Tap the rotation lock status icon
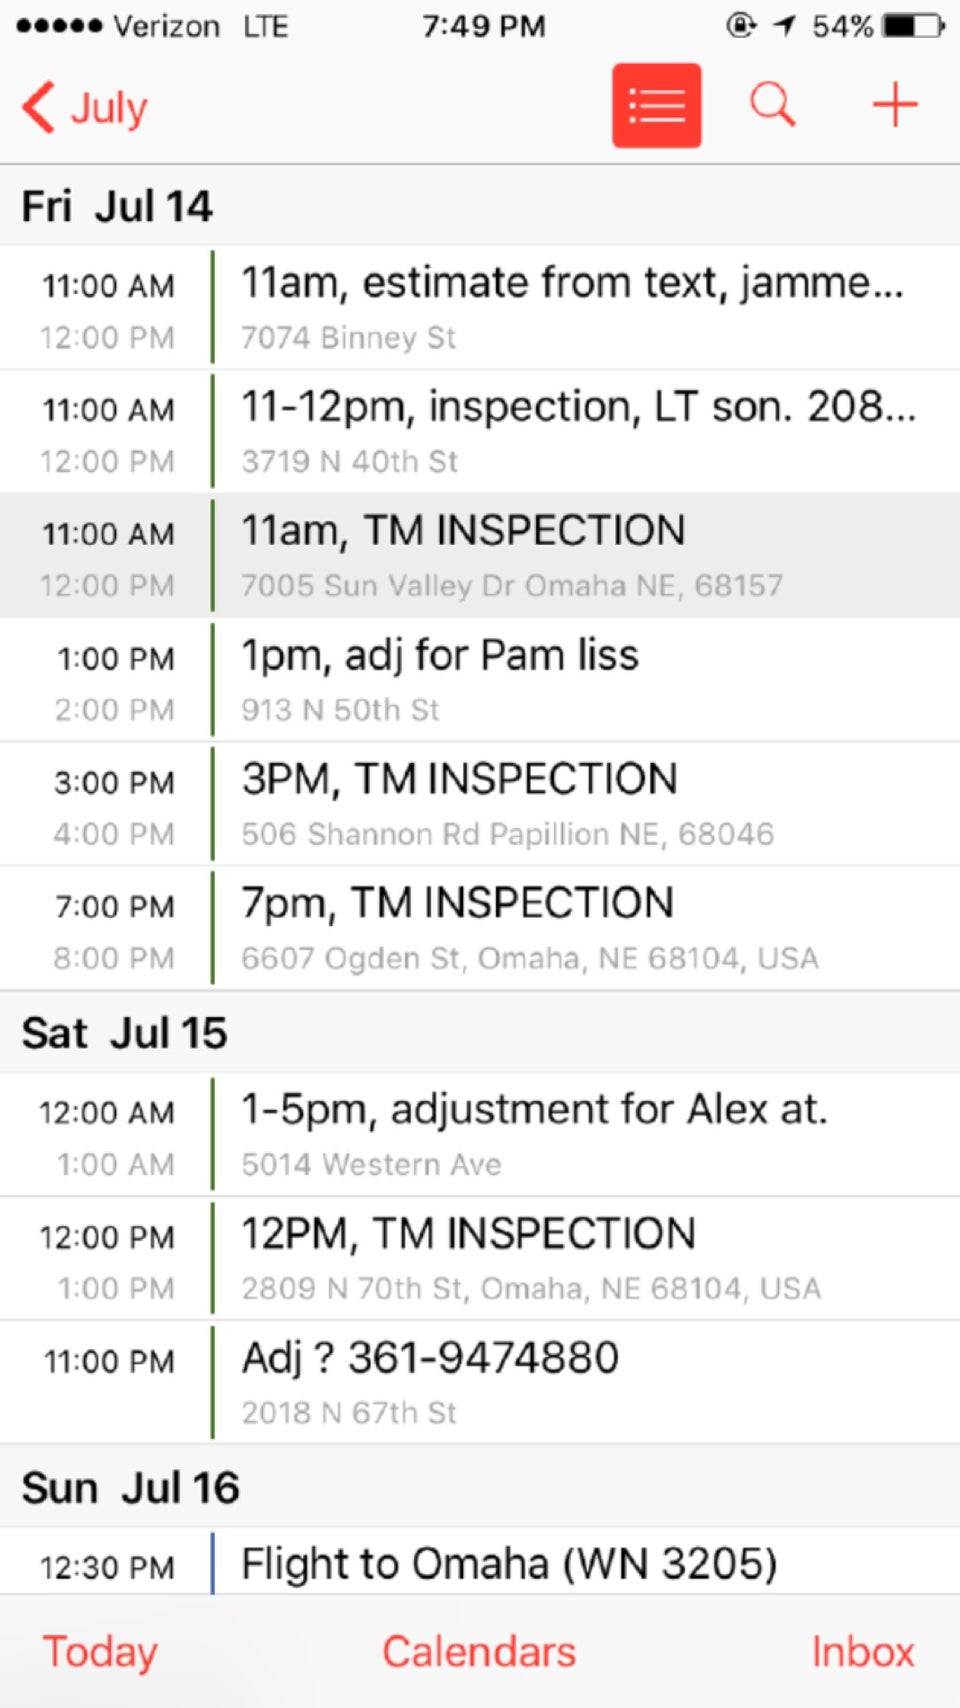Viewport: 960px width, 1708px height. pos(741,25)
